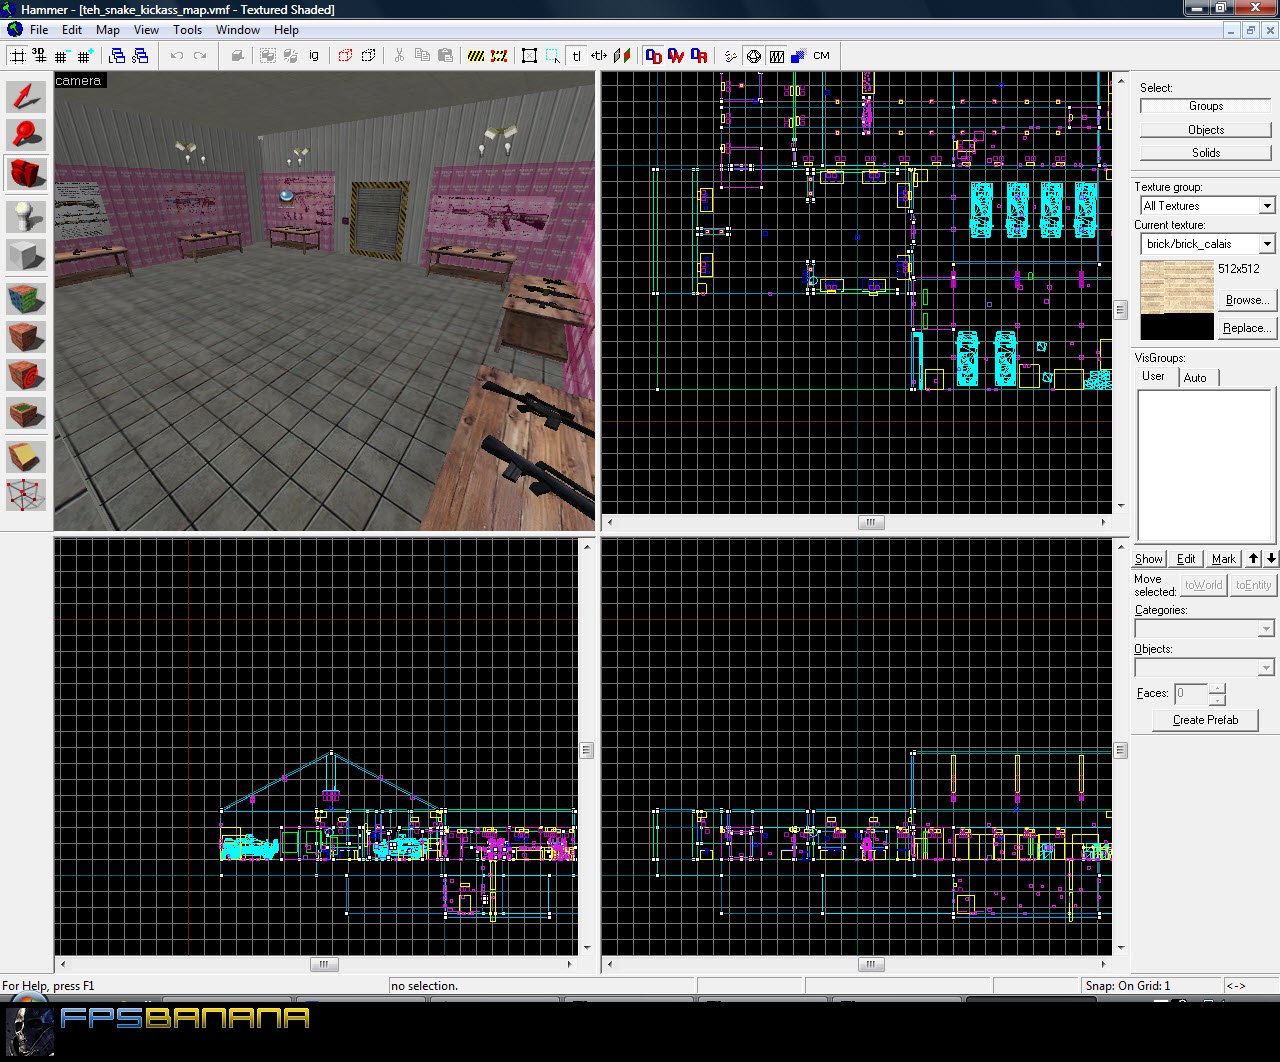Increase the Faces counter stepper
The width and height of the screenshot is (1280, 1062).
pyautogui.click(x=1217, y=688)
